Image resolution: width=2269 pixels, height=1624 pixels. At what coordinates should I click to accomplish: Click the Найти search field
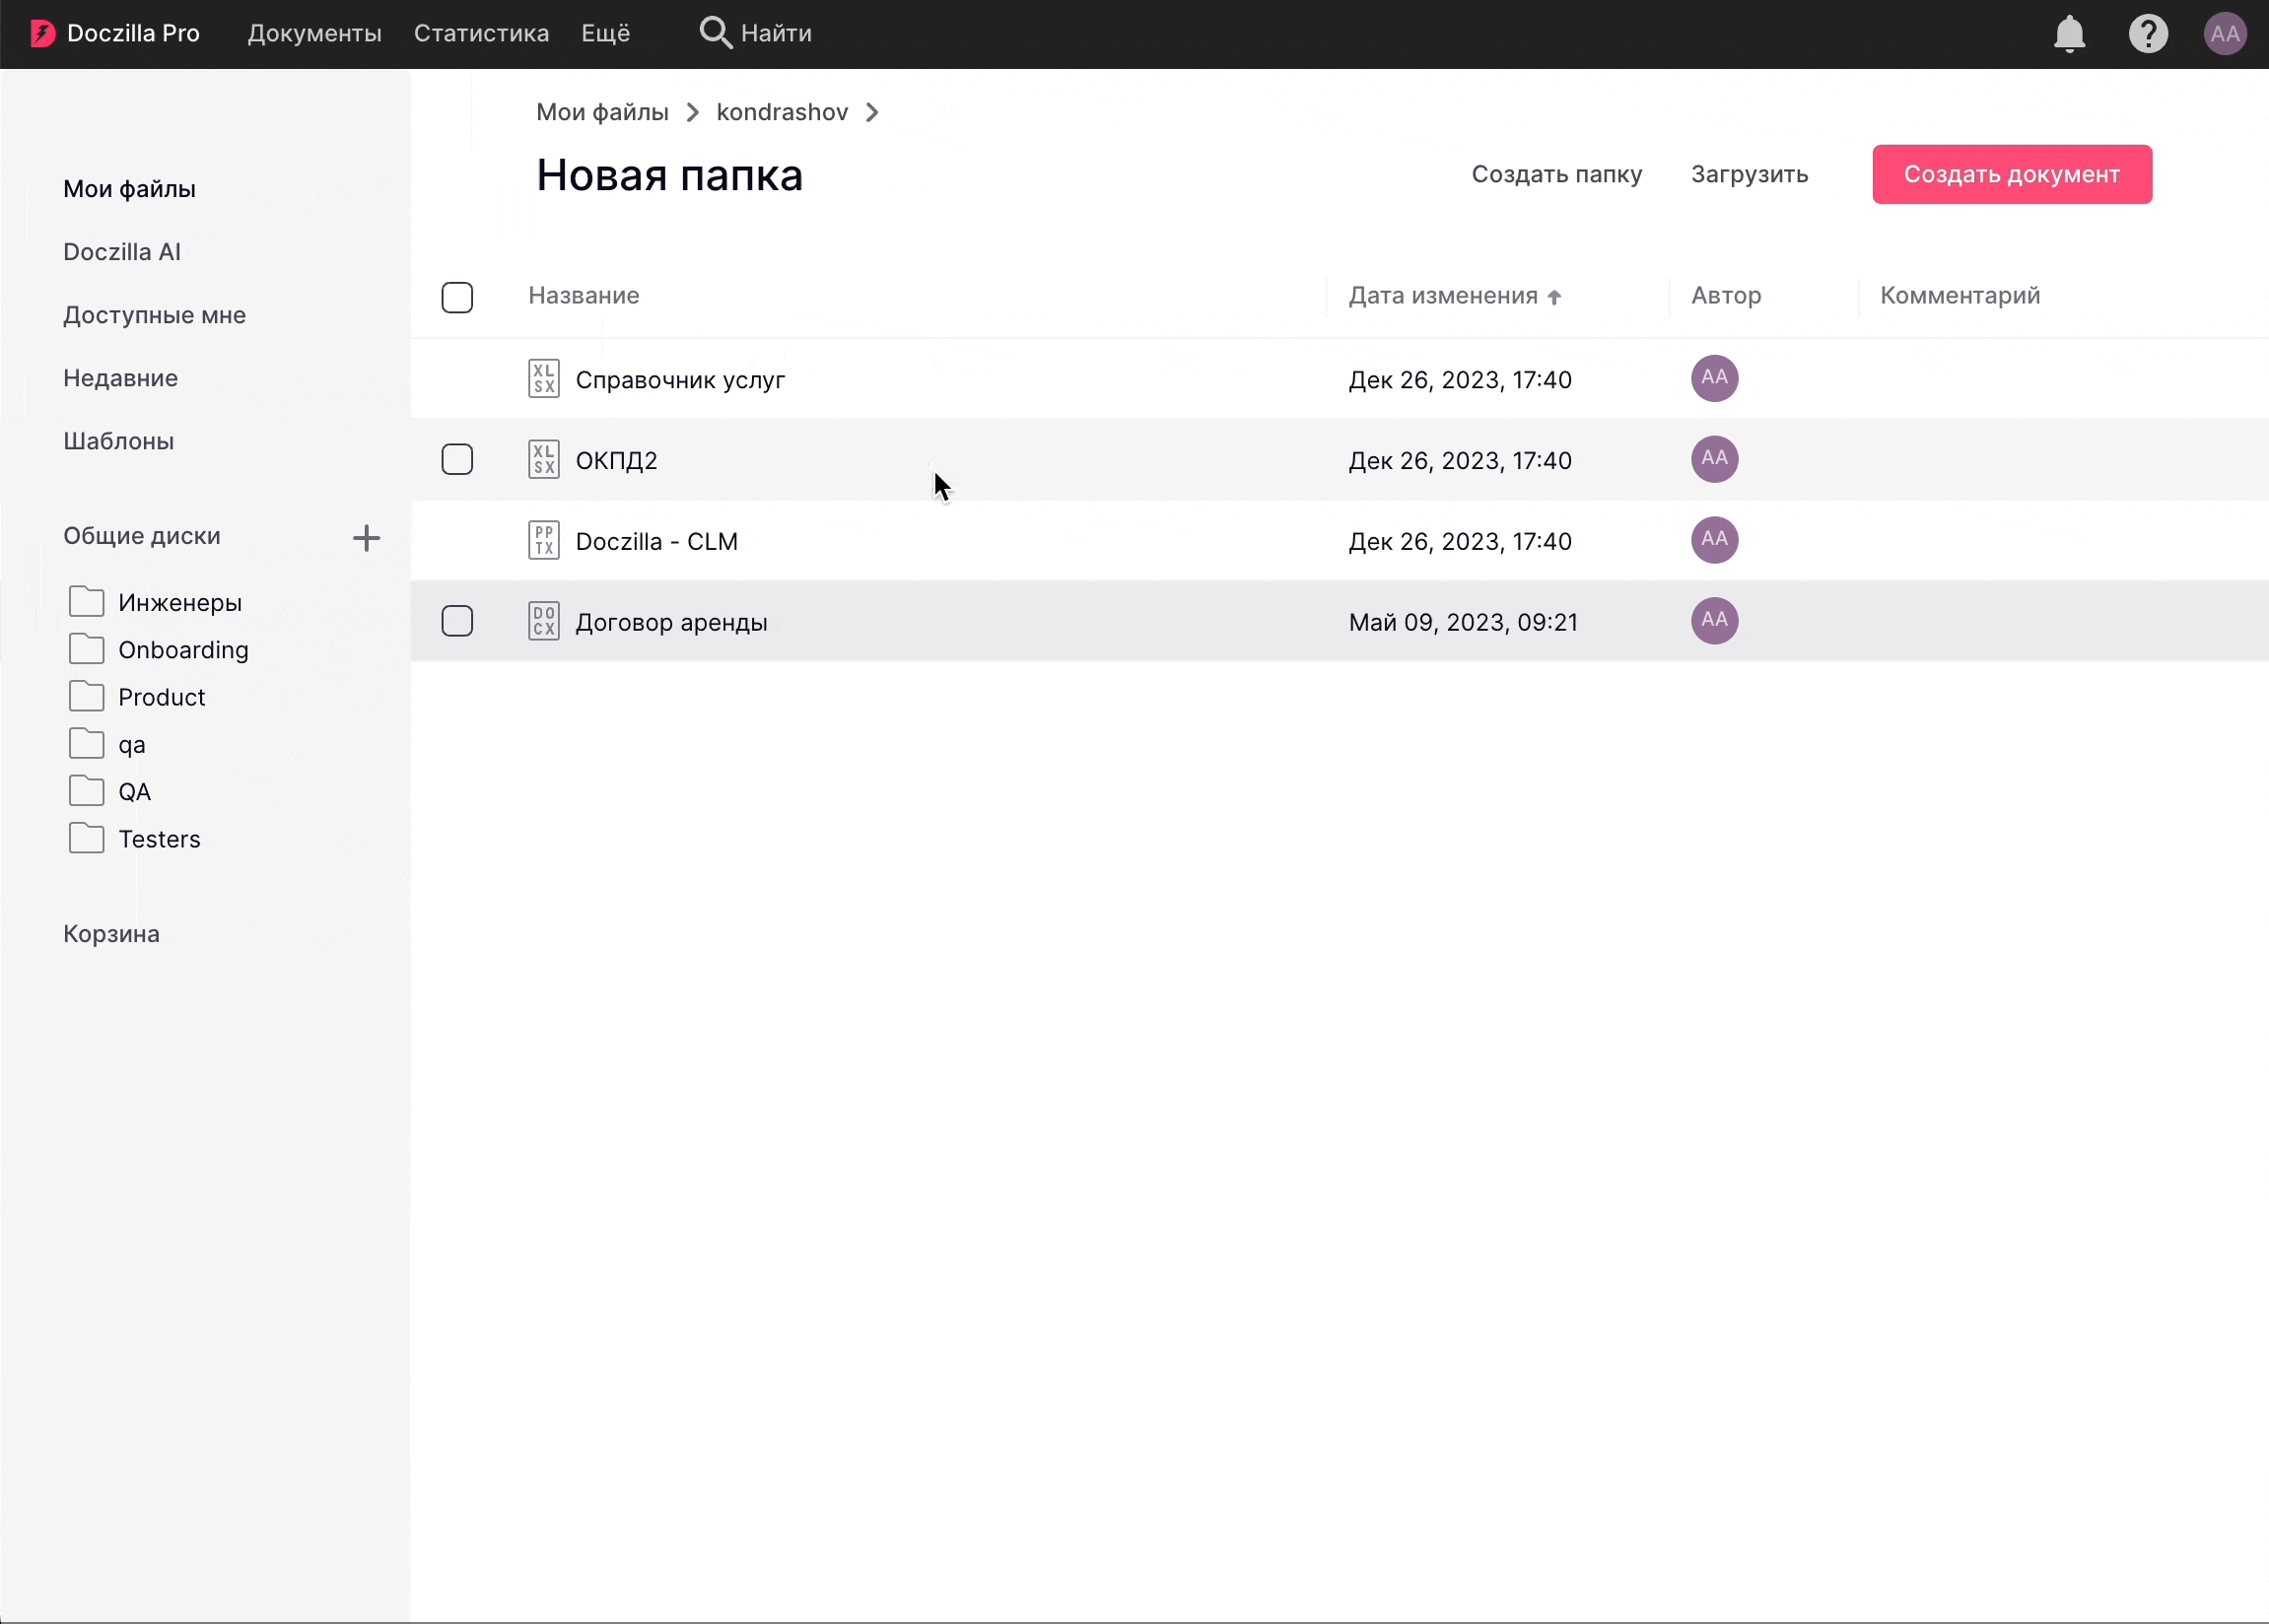pyautogui.click(x=776, y=33)
